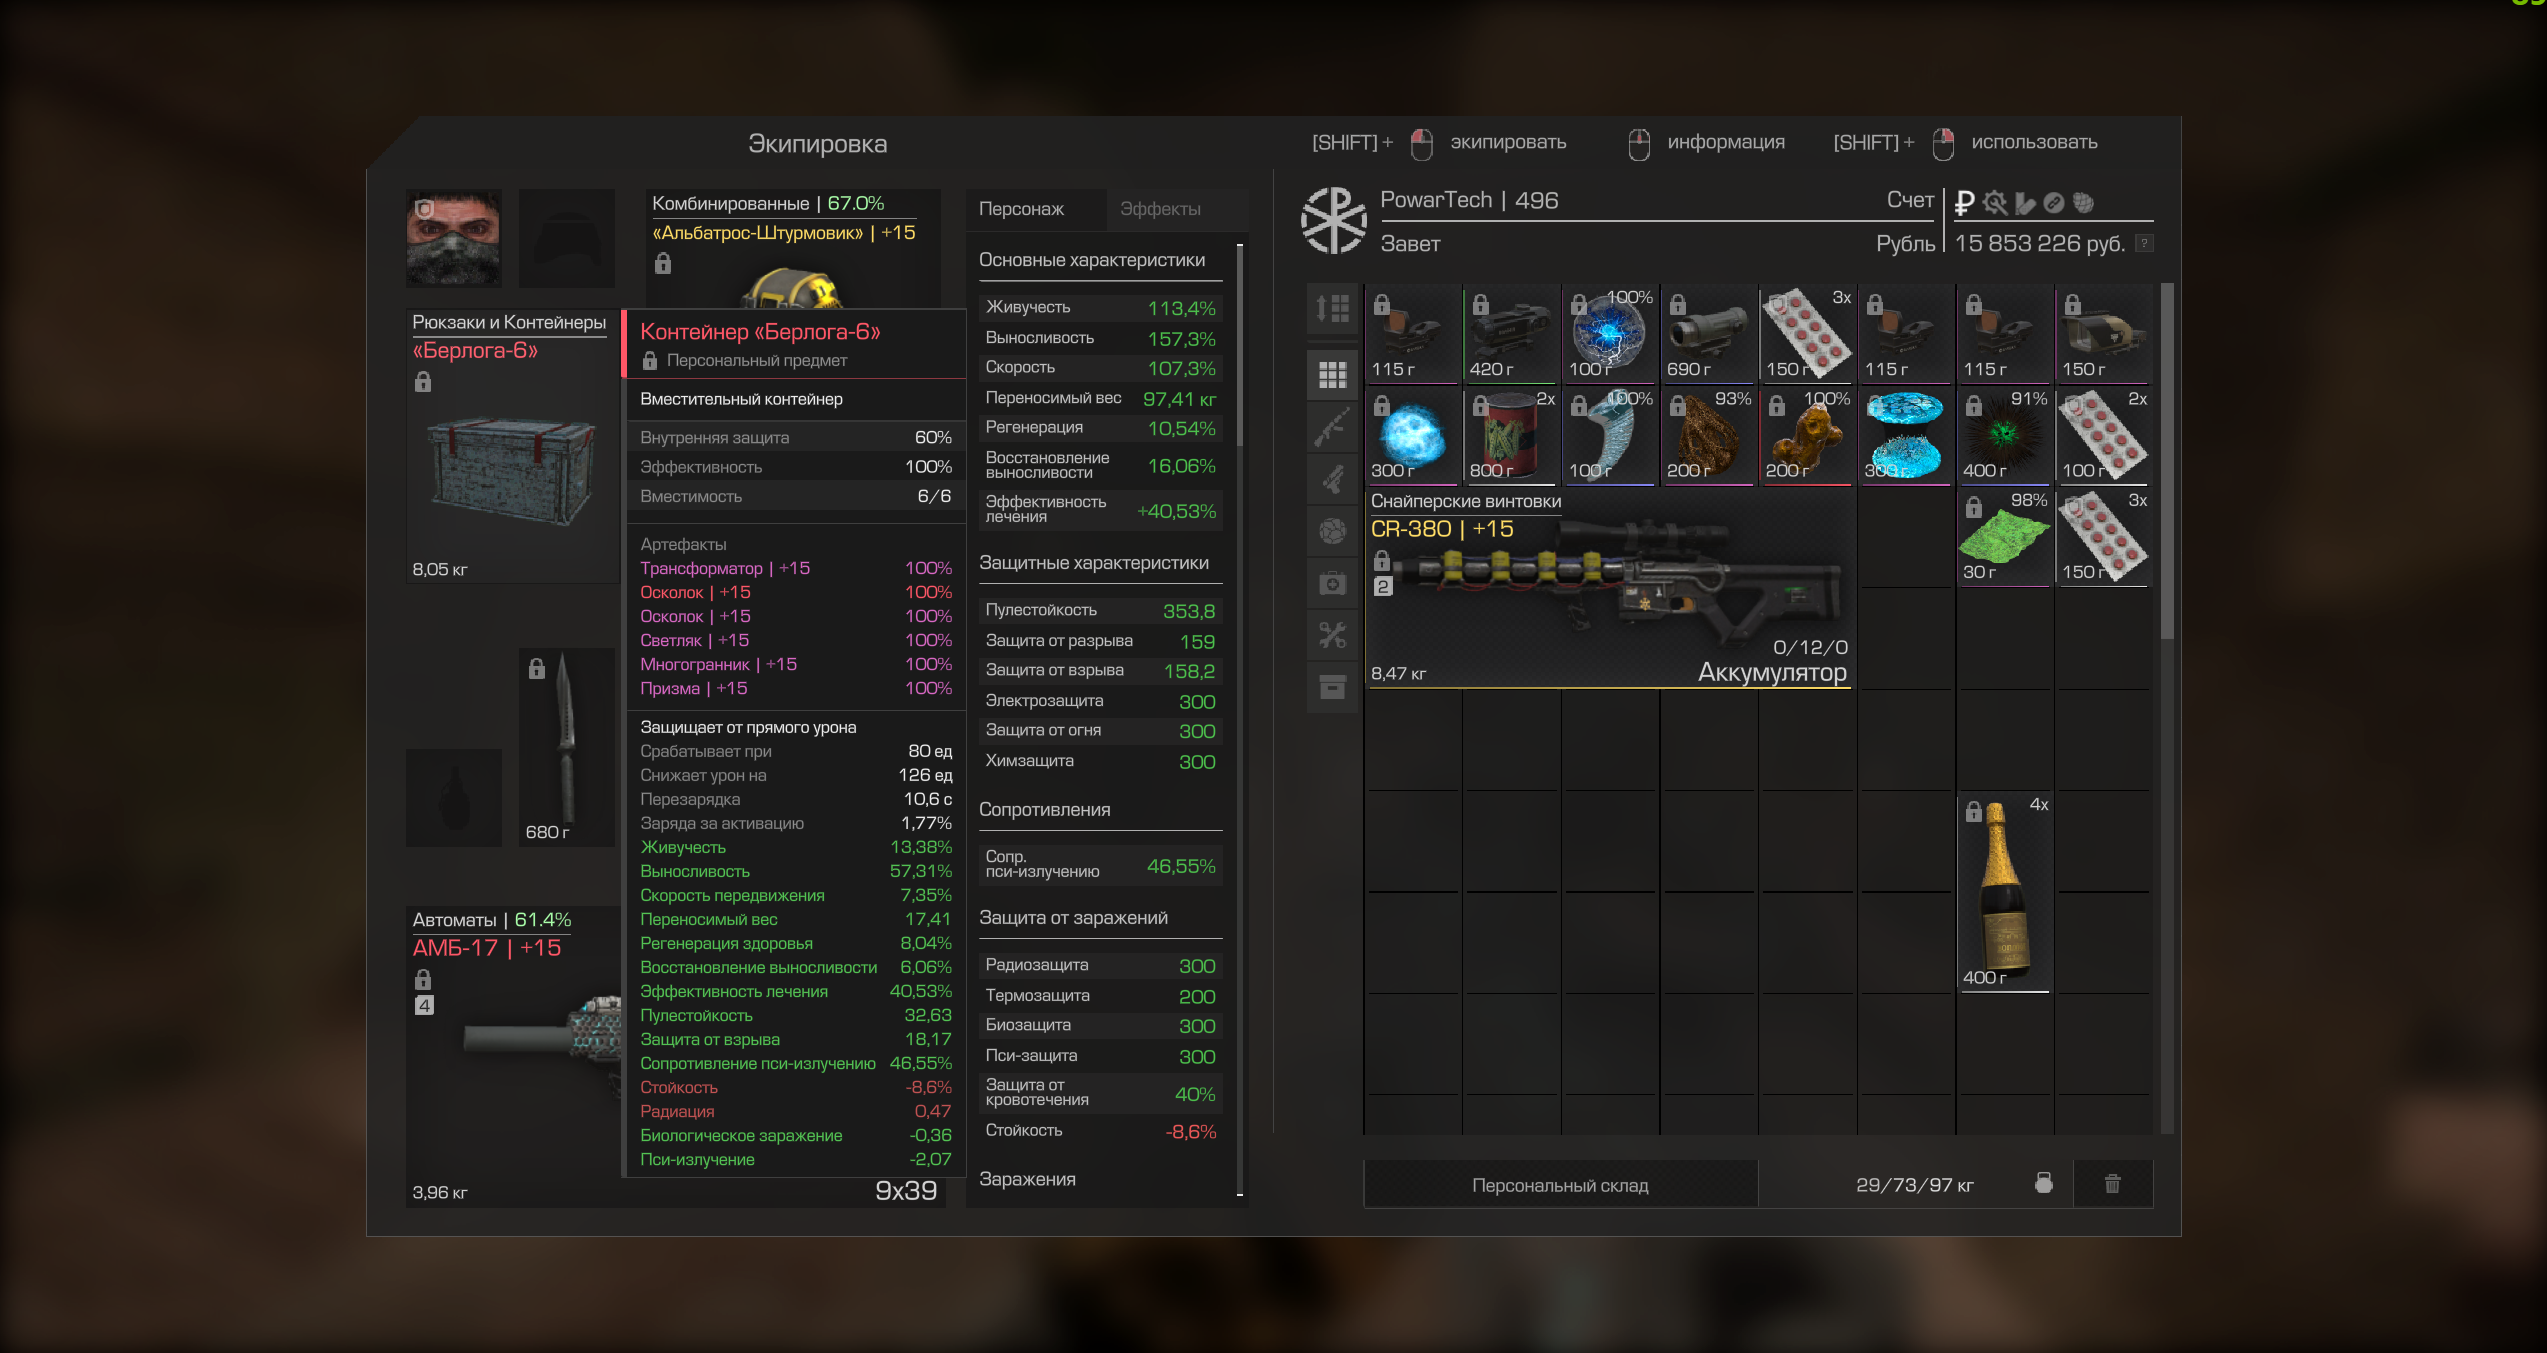This screenshot has width=2547, height=1353.
Task: Click the character face portrait
Action: [x=454, y=238]
